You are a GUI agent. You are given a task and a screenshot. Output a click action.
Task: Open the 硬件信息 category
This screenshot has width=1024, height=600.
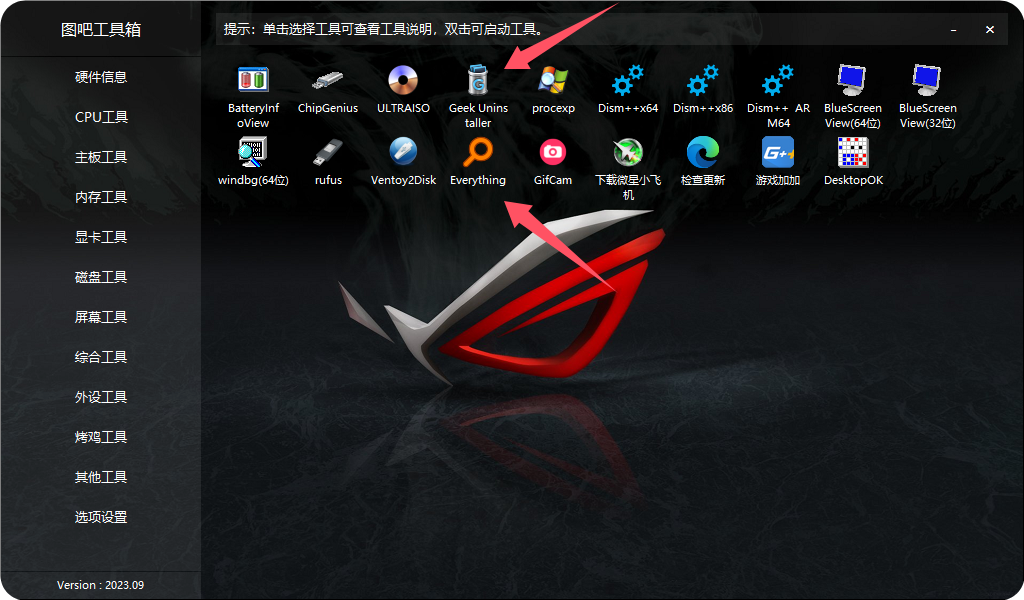click(101, 77)
